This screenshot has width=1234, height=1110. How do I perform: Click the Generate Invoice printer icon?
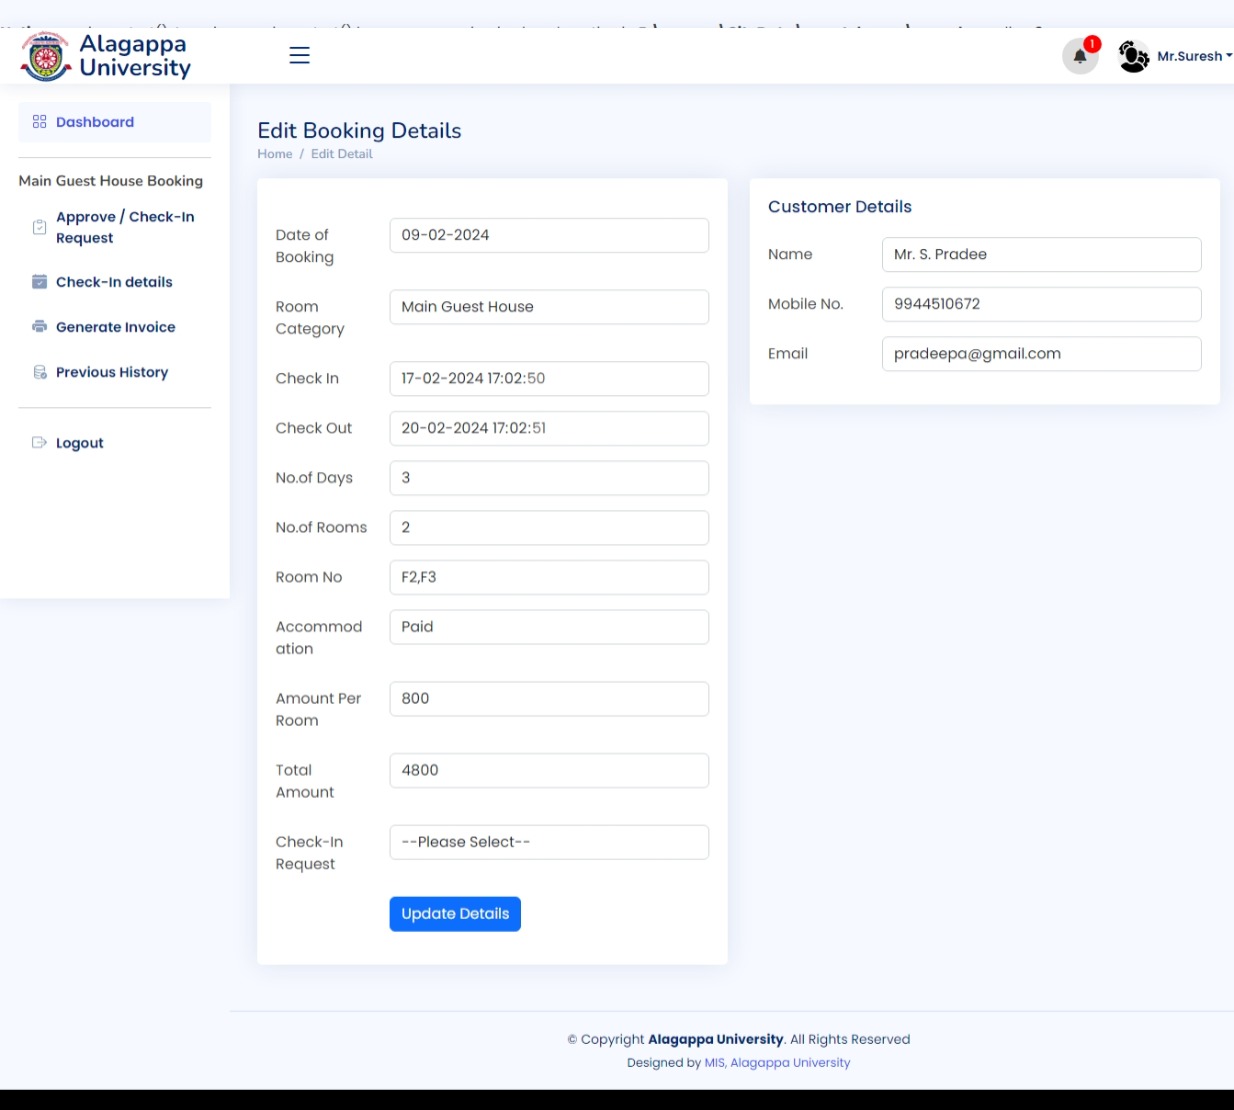[39, 327]
